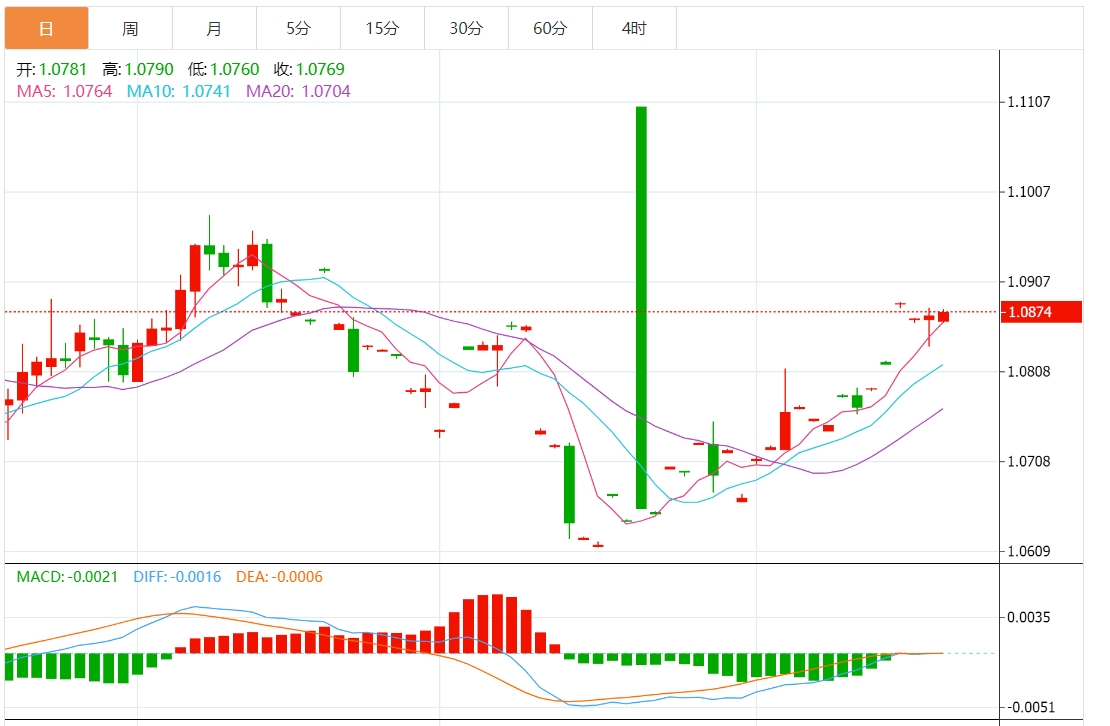The image size is (1110, 726).
Task: Click the tall green candlestick spike
Action: point(641,307)
